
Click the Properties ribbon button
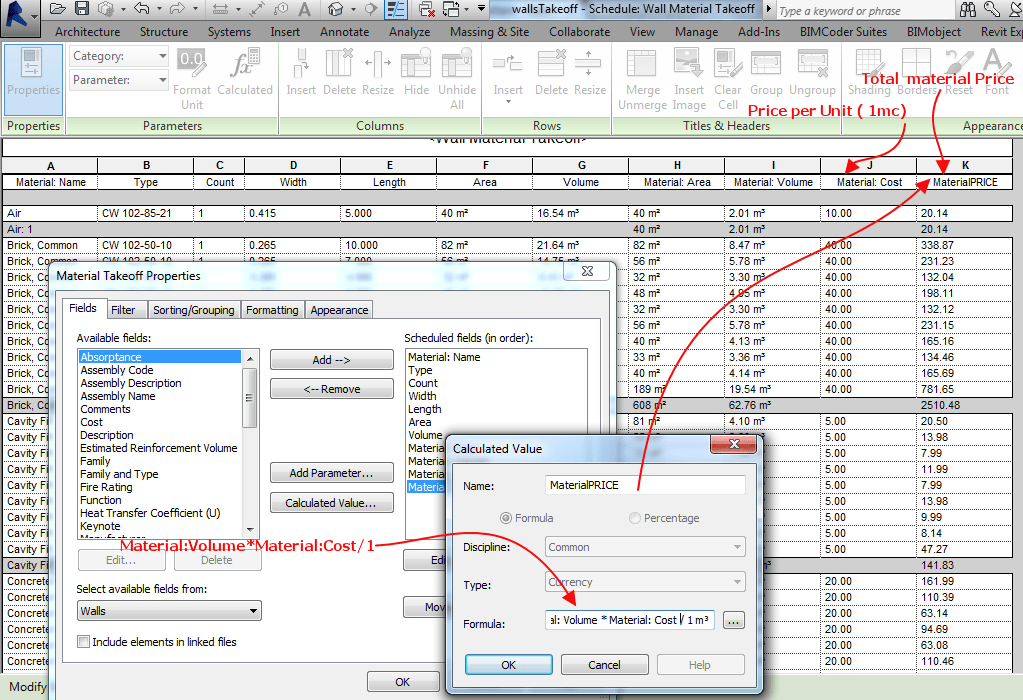pos(33,78)
